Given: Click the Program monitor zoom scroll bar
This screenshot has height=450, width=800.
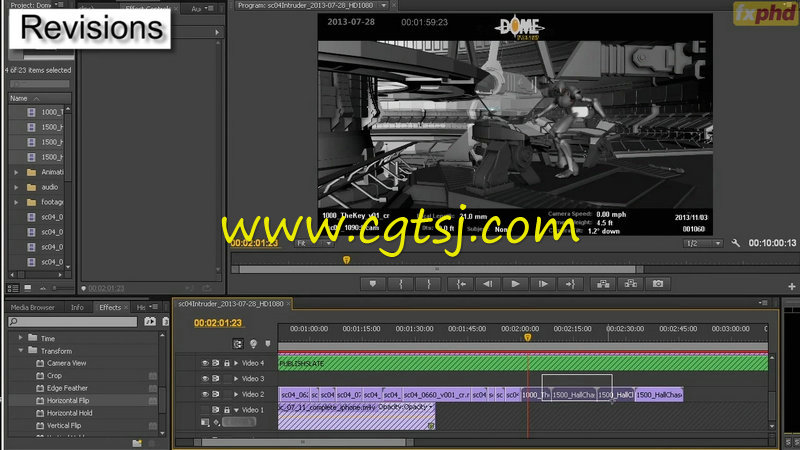Looking at the screenshot, I should click(x=437, y=269).
